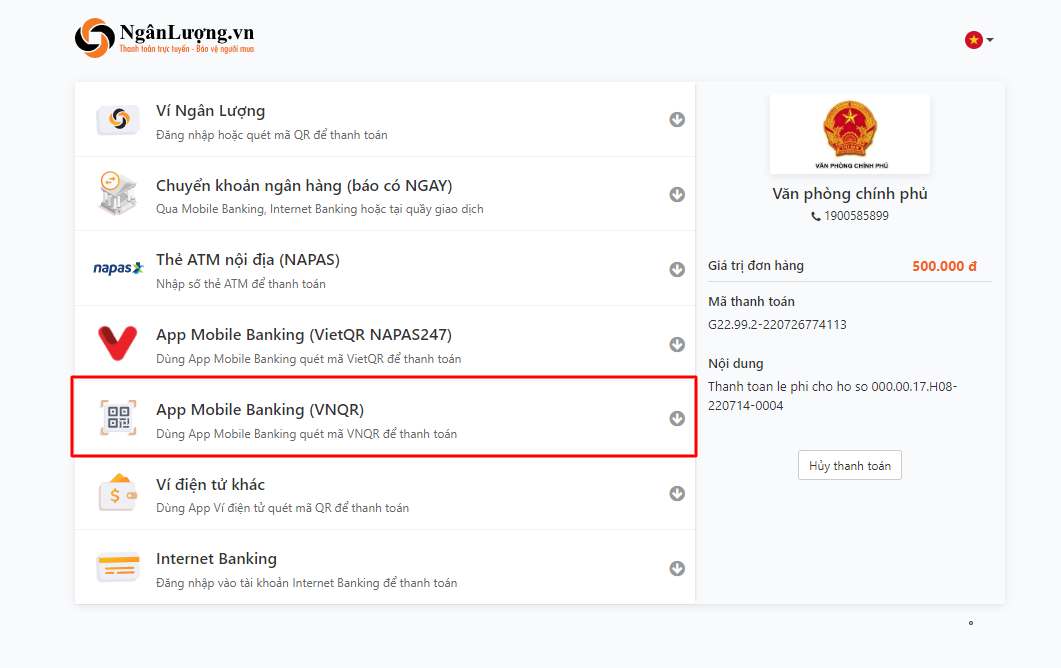1061x668 pixels.
Task: Click the NgânLượng.vn logo
Action: [x=164, y=38]
